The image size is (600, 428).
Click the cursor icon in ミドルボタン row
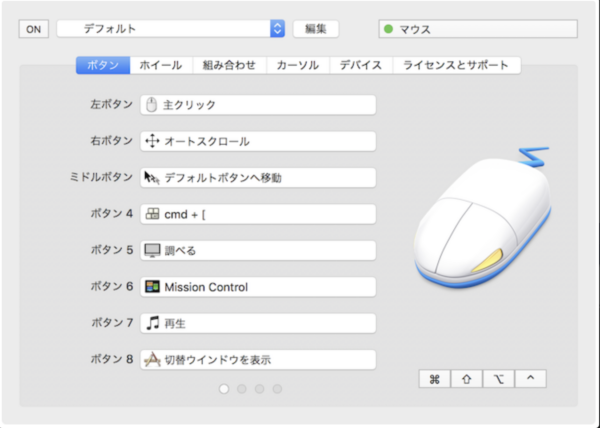coord(152,178)
